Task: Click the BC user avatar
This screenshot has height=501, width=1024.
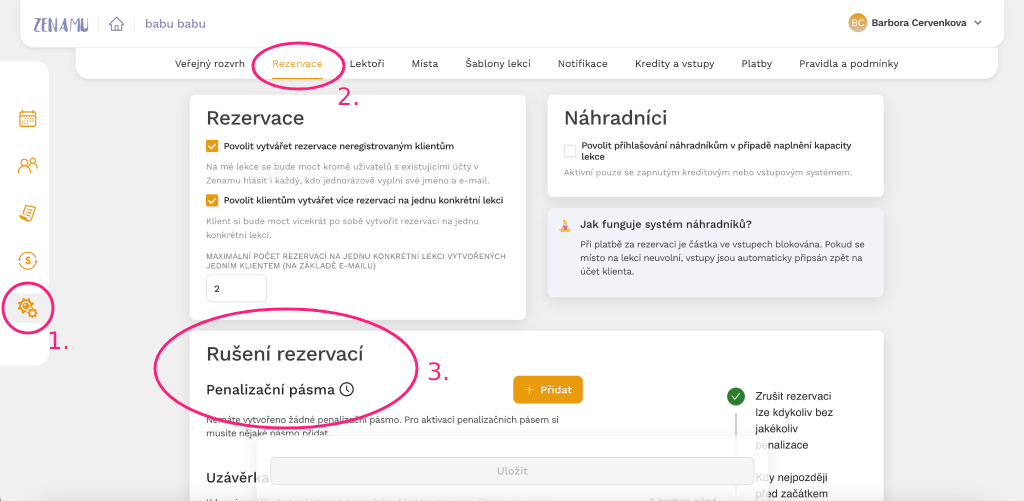Action: [x=857, y=23]
